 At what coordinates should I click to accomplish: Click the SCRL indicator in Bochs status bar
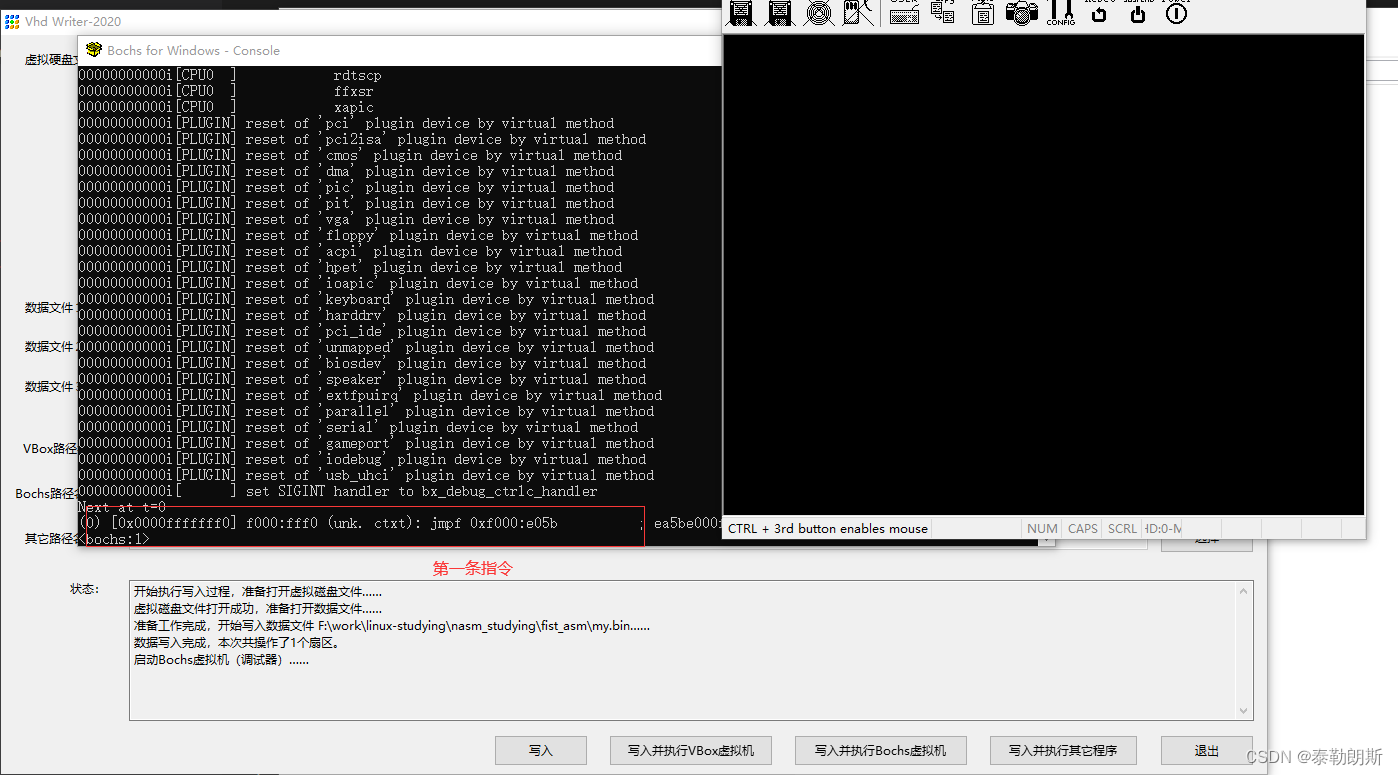point(1122,528)
